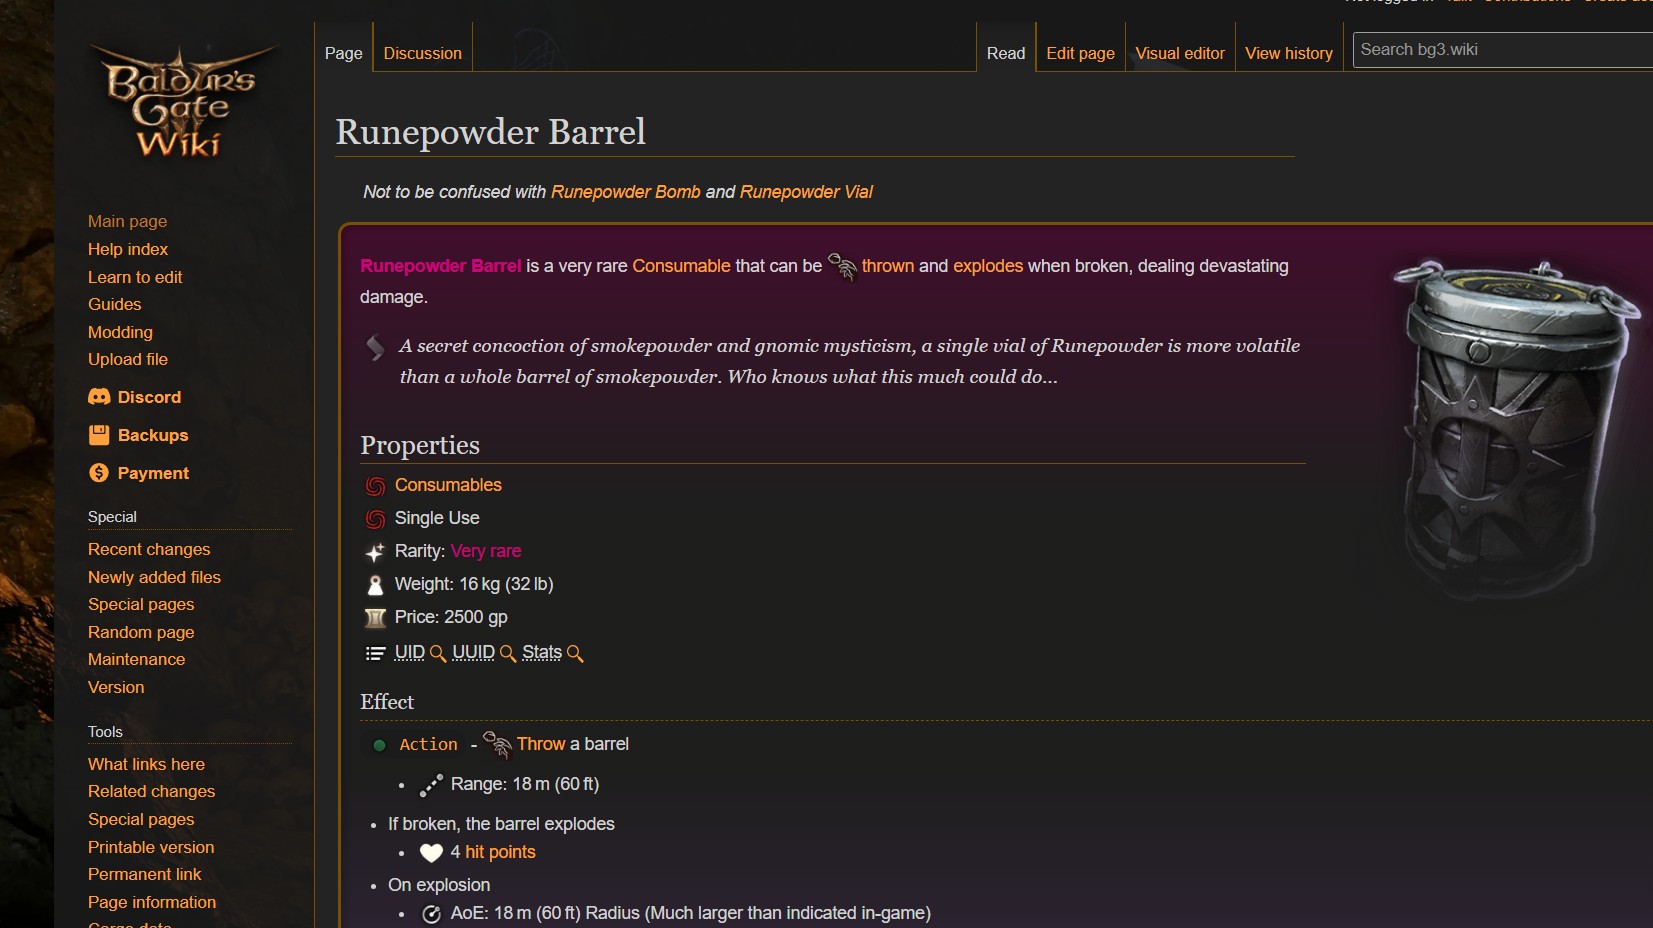1653x928 pixels.
Task: Click the green Action dot icon
Action: (x=379, y=745)
